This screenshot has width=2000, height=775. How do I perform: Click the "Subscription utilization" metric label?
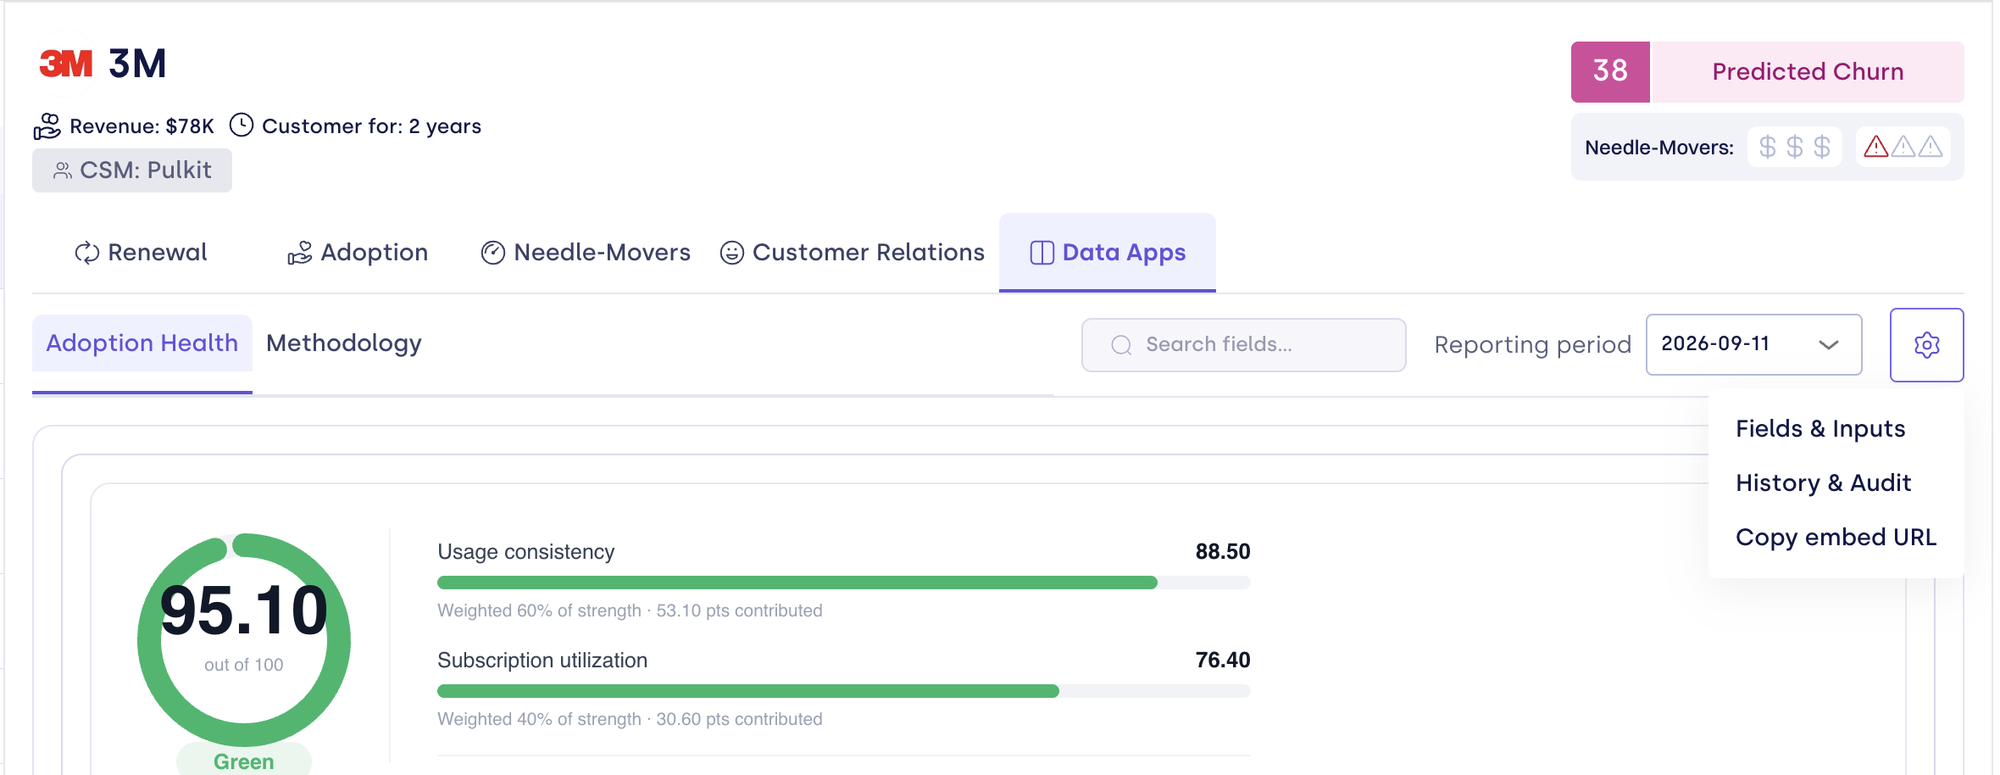542,660
